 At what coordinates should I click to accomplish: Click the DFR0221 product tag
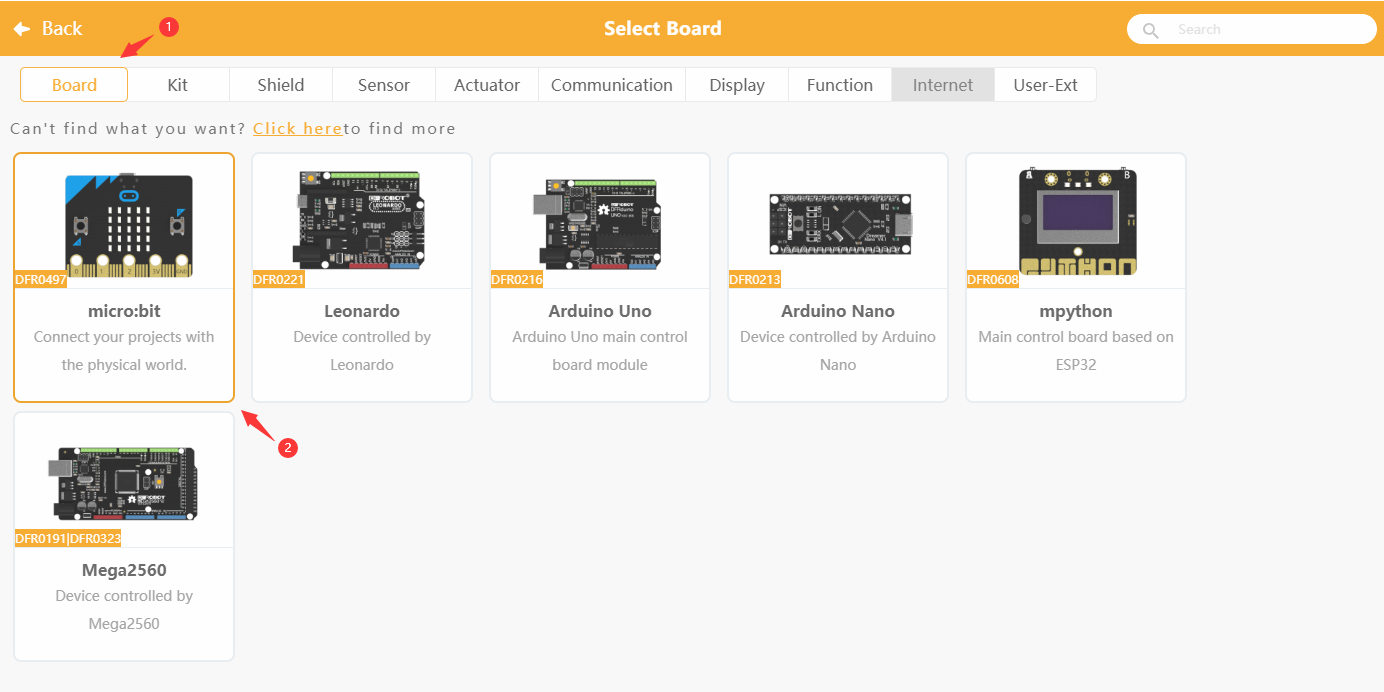(x=279, y=280)
